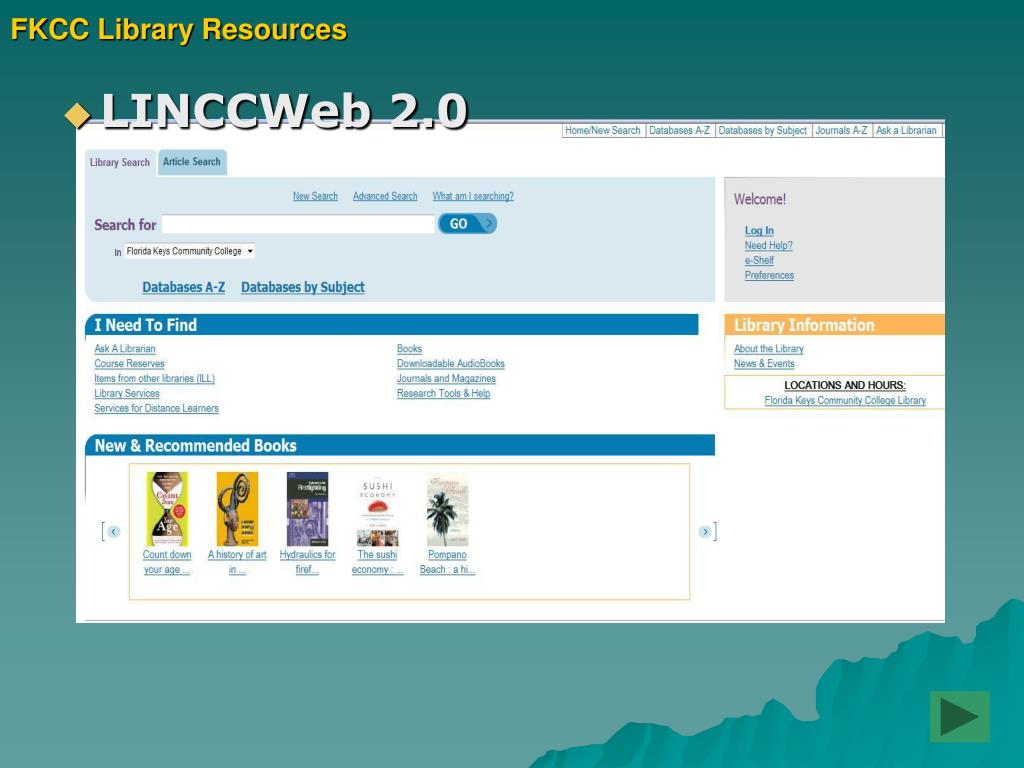
Task: Click the Log In link
Action: 759,231
